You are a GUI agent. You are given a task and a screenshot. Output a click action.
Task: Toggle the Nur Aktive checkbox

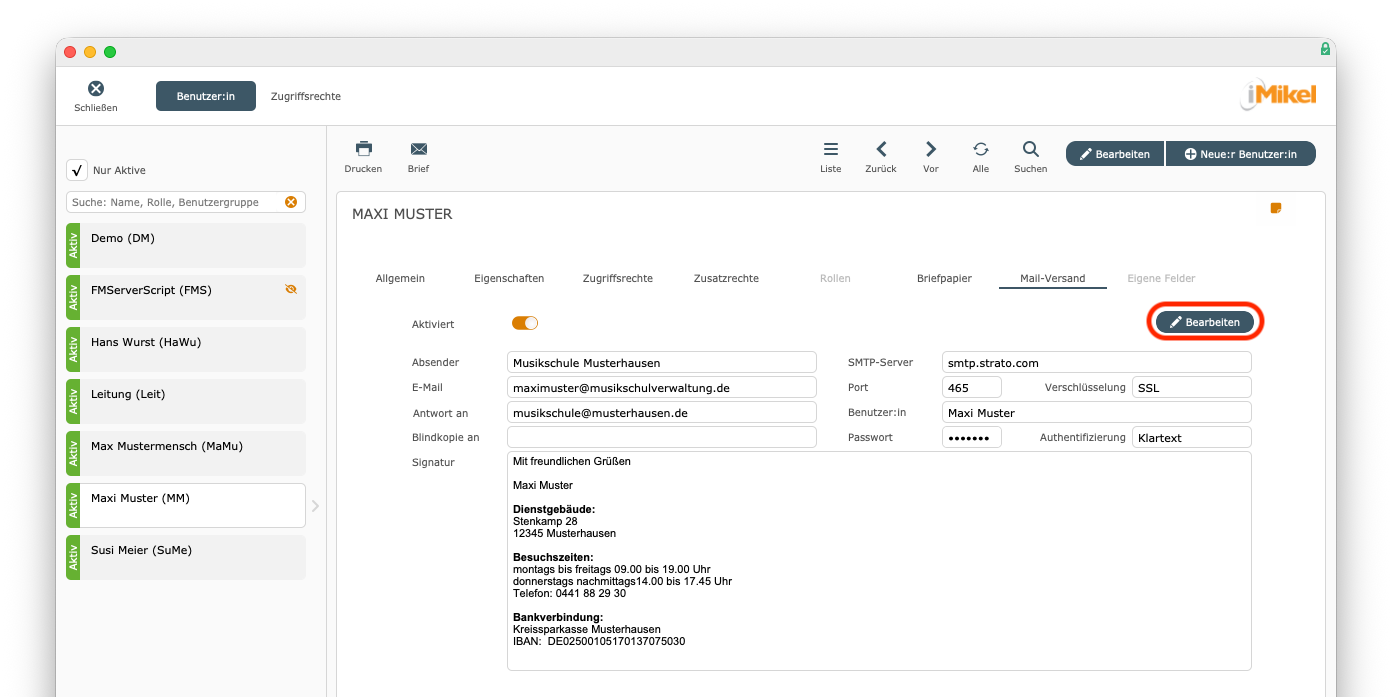point(77,170)
